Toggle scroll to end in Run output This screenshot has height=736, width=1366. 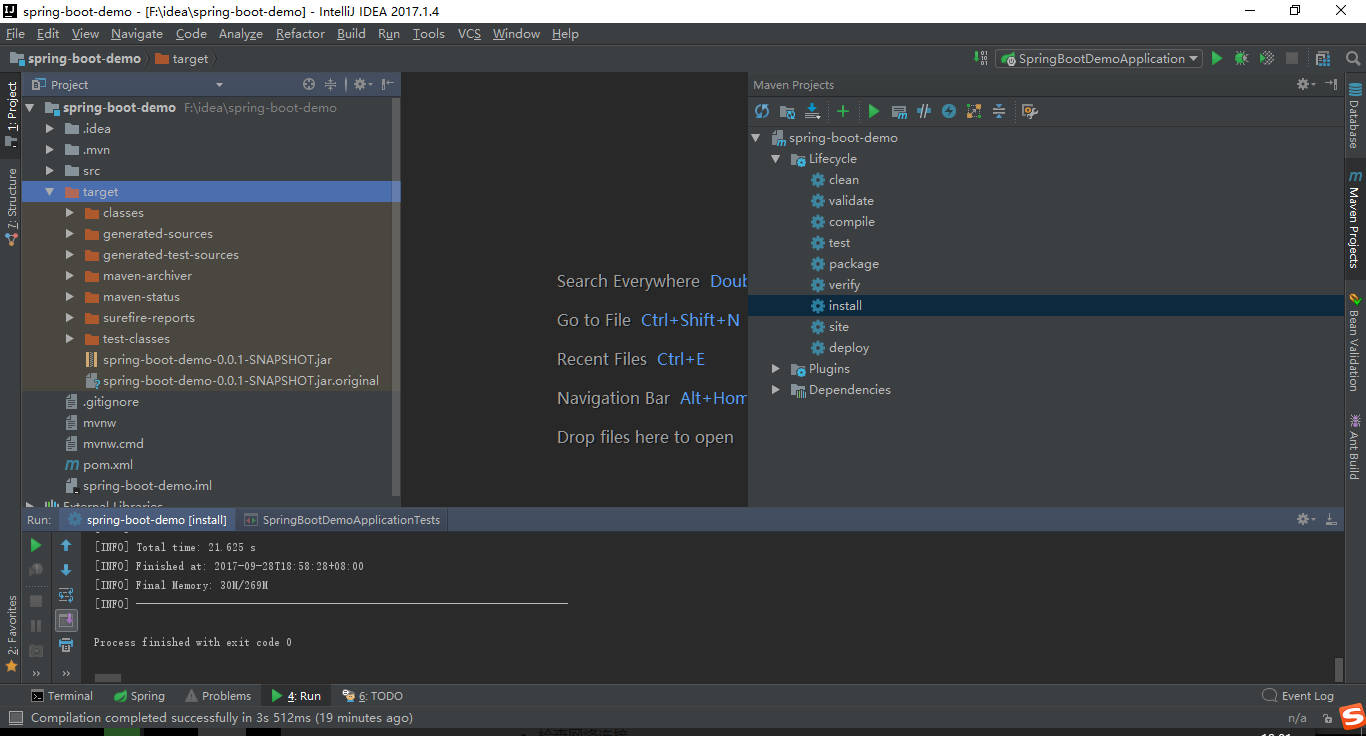pyautogui.click(x=67, y=619)
